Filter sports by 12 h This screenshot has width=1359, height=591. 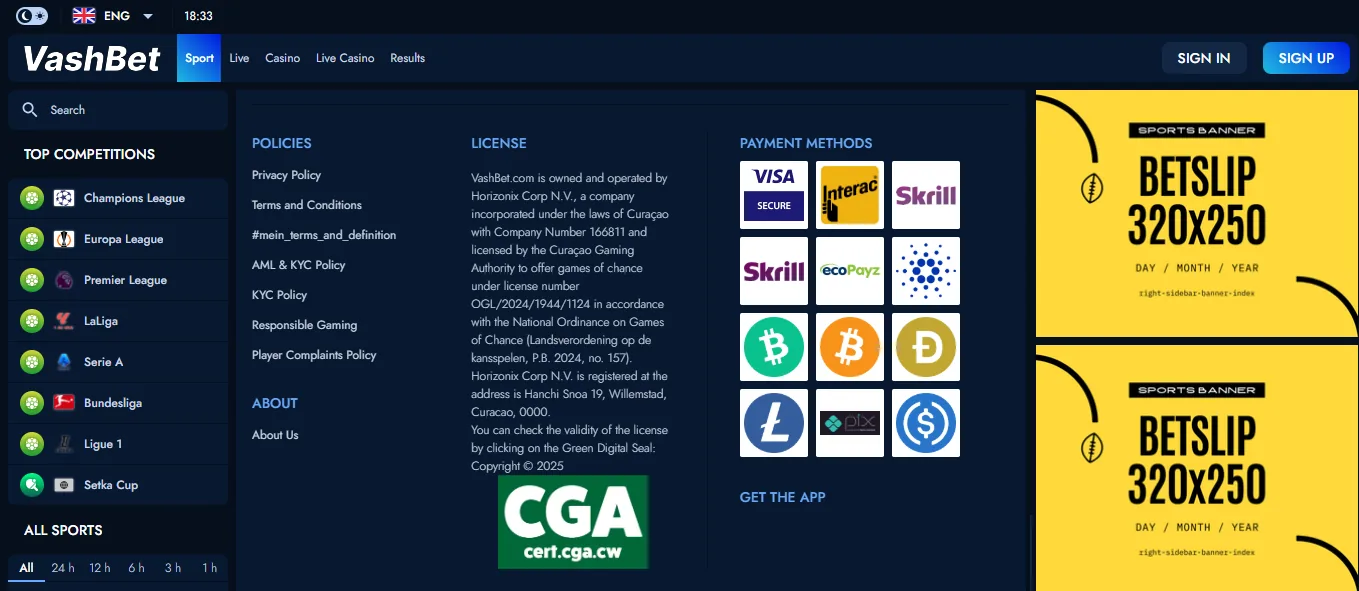[x=100, y=568]
